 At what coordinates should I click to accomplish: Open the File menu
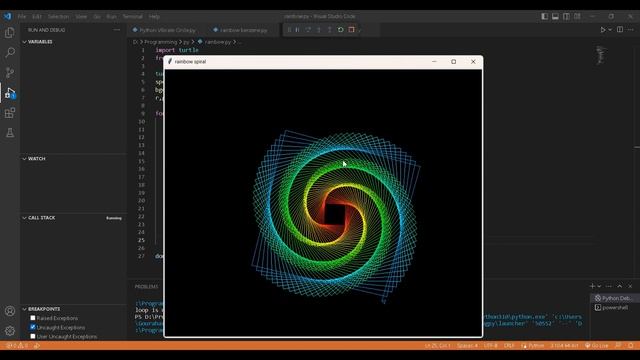[x=22, y=16]
